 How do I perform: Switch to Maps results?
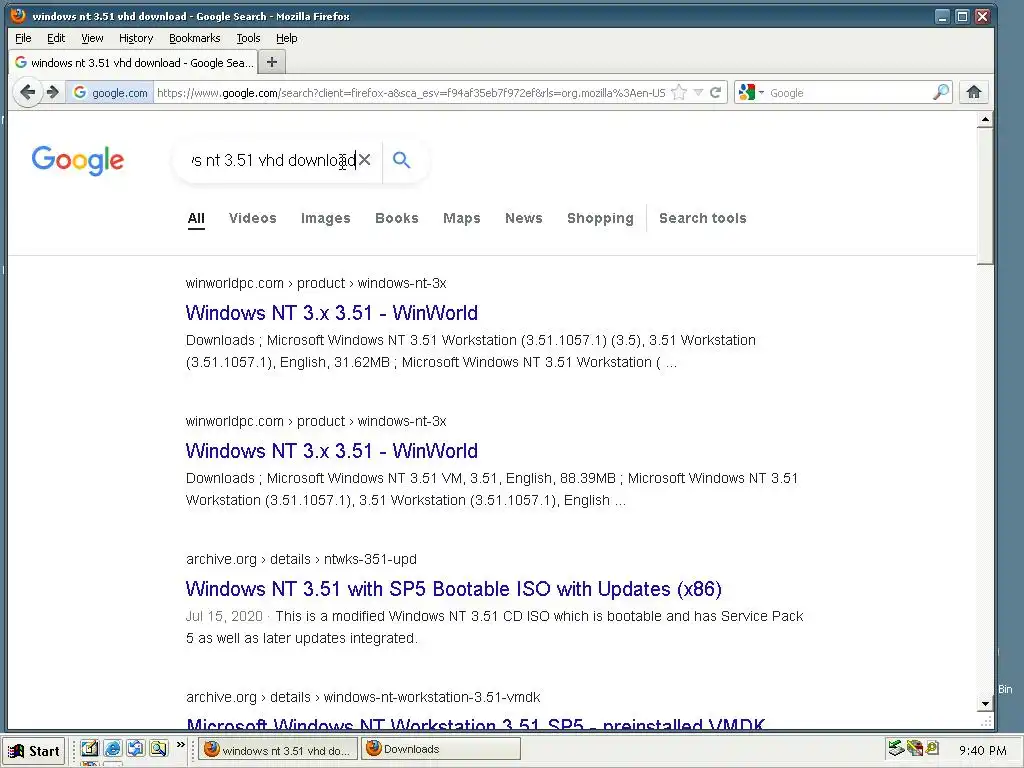click(x=462, y=218)
